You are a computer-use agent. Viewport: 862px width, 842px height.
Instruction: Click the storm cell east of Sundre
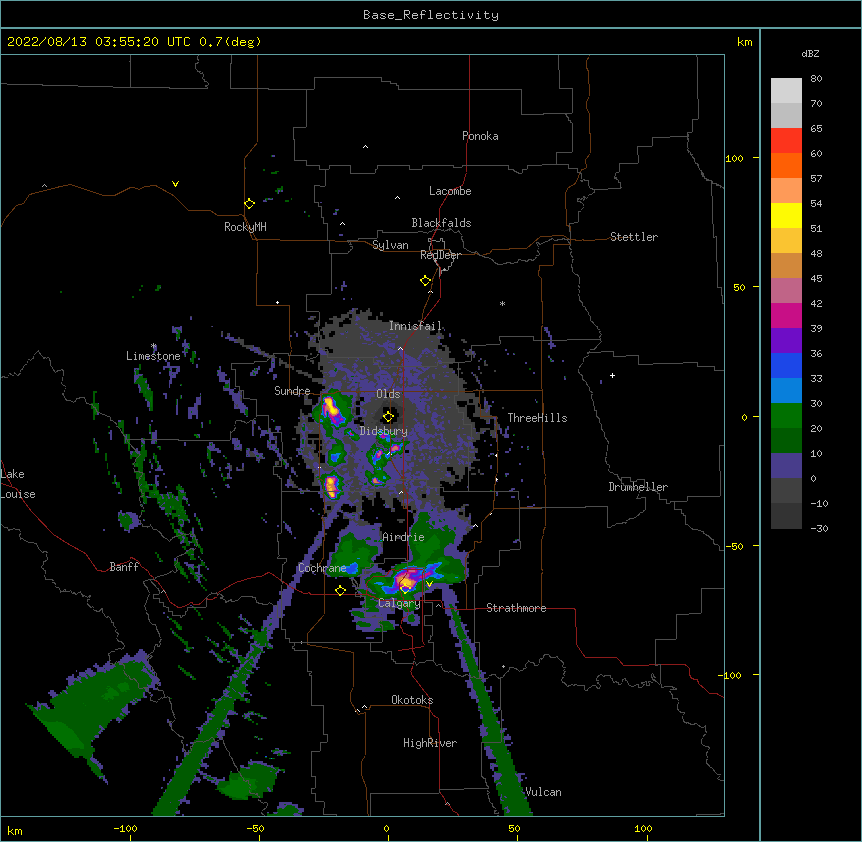pos(331,409)
